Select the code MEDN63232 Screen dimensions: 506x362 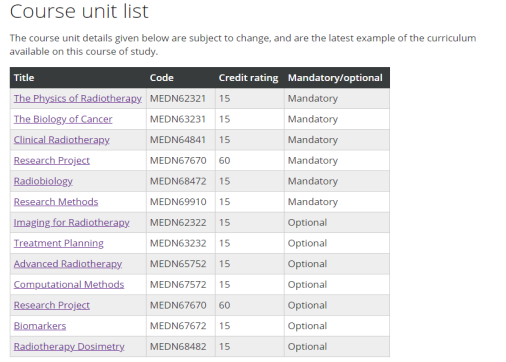178,243
